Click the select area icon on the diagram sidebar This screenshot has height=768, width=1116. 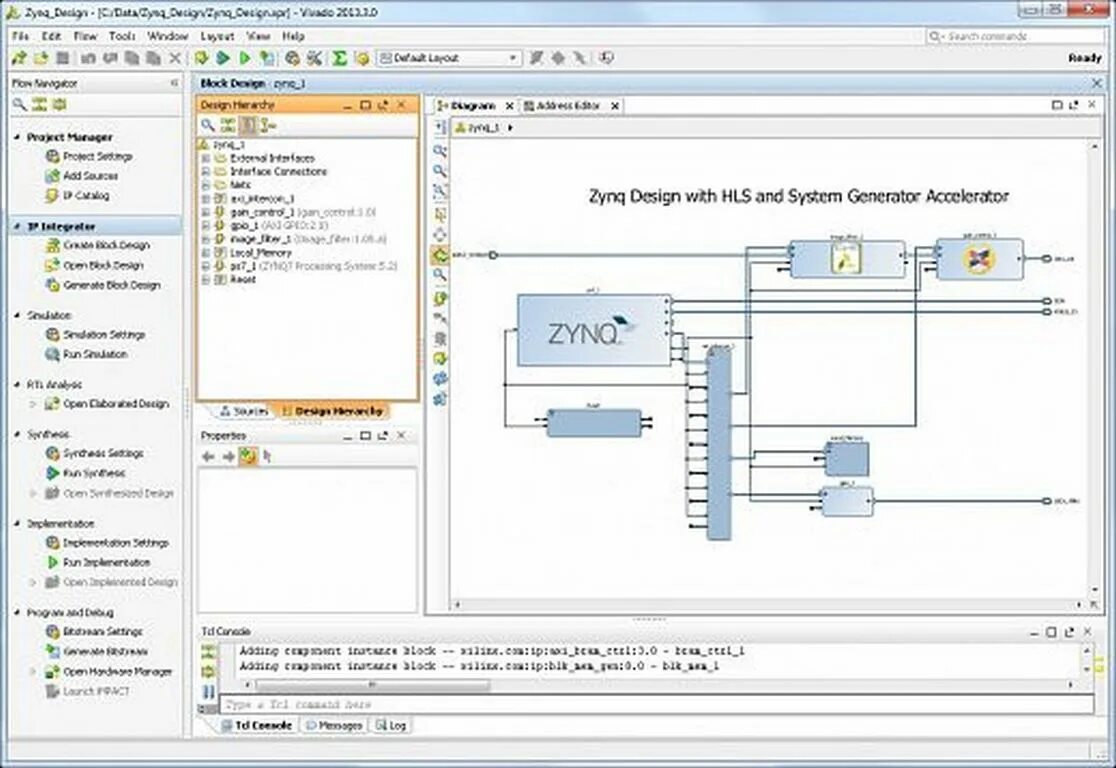440,214
